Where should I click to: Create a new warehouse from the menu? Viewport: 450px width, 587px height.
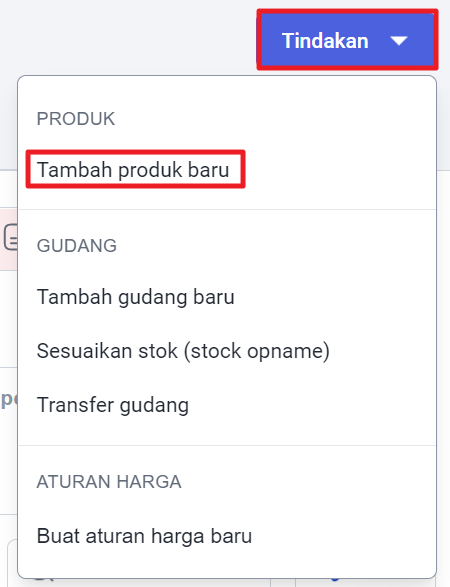[136, 297]
